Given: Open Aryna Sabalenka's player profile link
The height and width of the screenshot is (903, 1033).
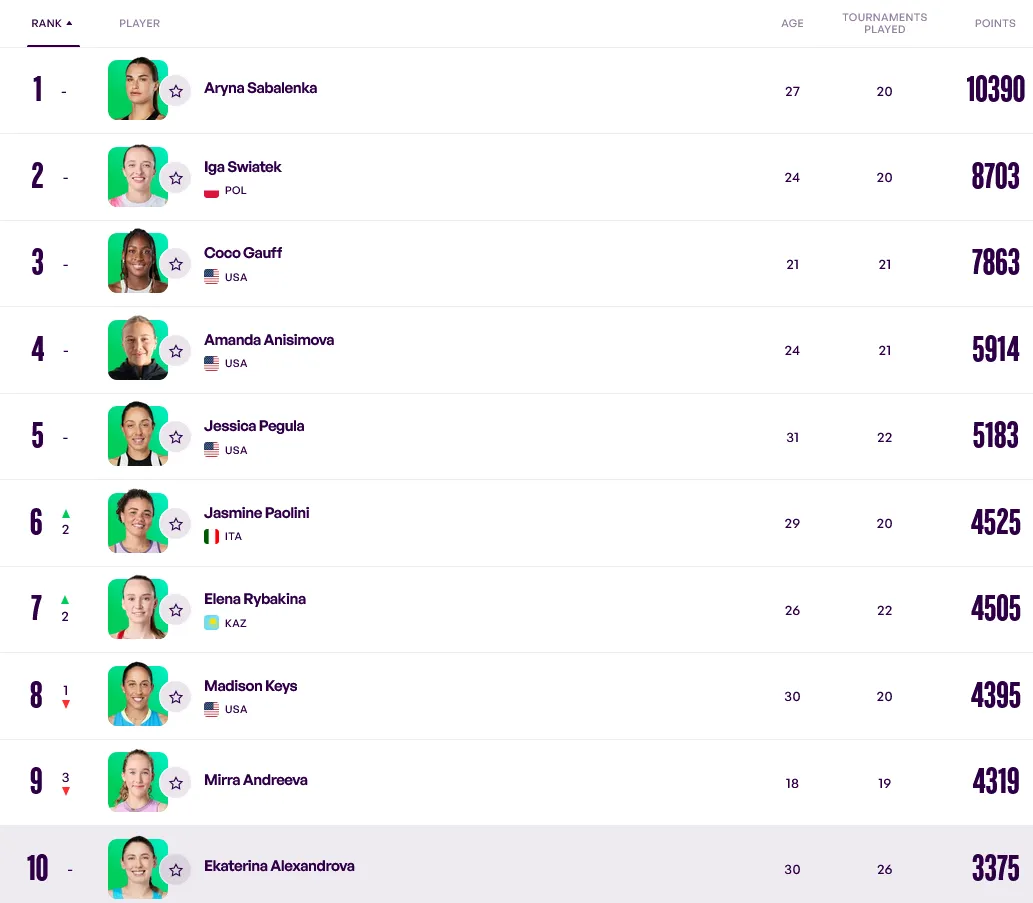Looking at the screenshot, I should point(260,88).
